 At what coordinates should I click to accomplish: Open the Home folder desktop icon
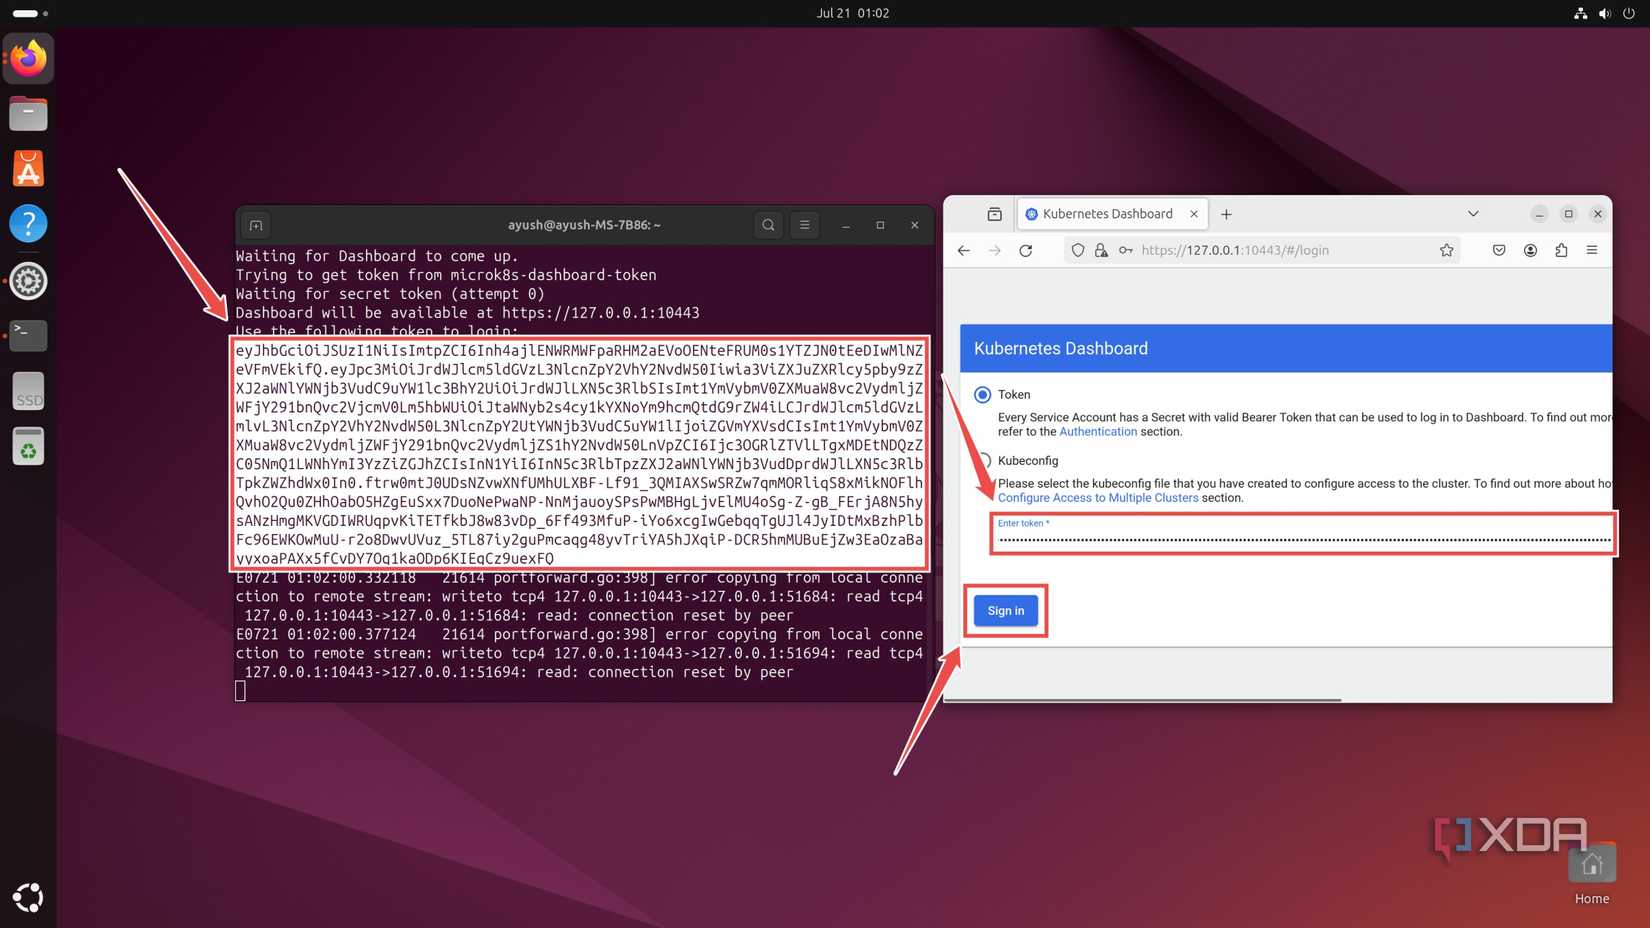coord(1592,873)
